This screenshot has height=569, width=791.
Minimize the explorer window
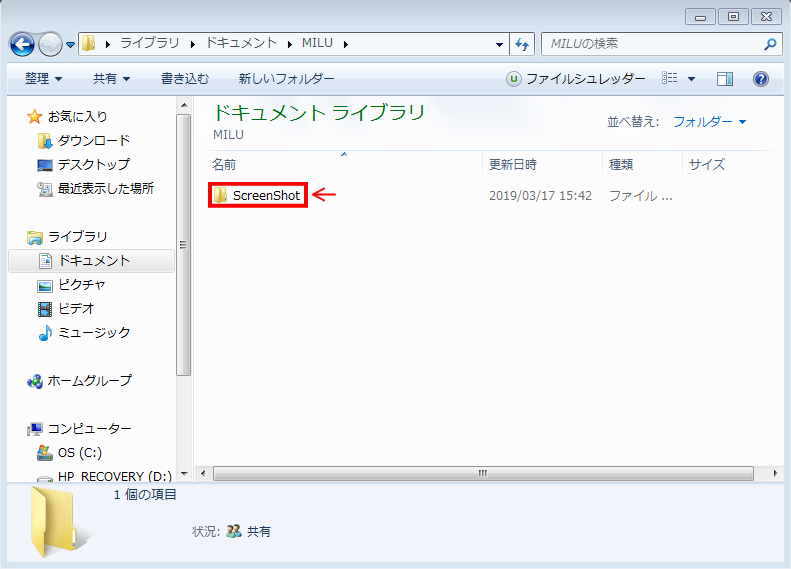pyautogui.click(x=700, y=17)
